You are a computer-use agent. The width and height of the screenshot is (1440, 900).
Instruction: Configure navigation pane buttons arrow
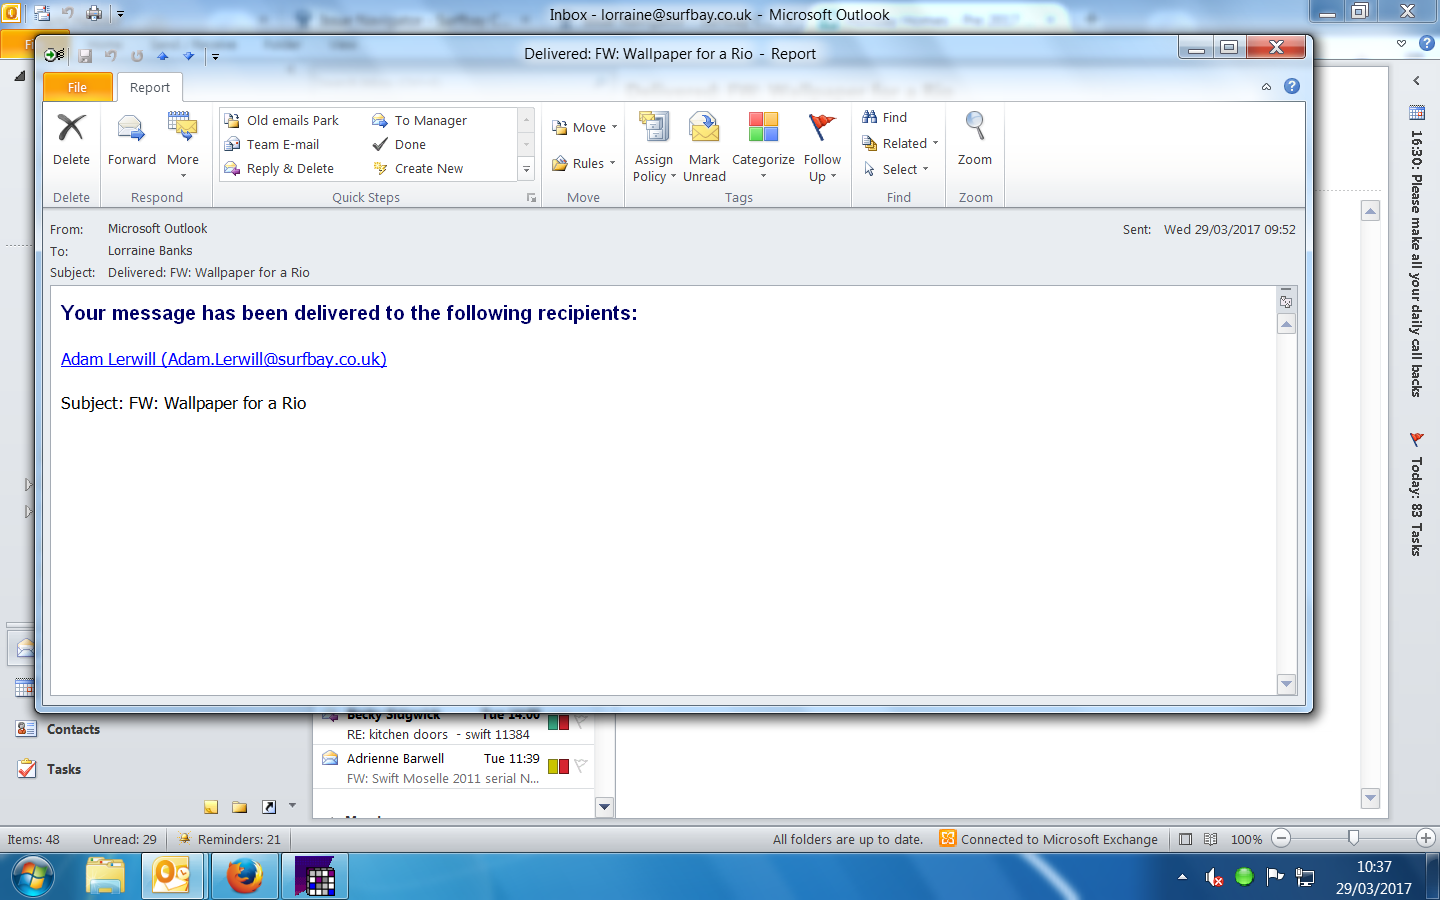tap(292, 805)
